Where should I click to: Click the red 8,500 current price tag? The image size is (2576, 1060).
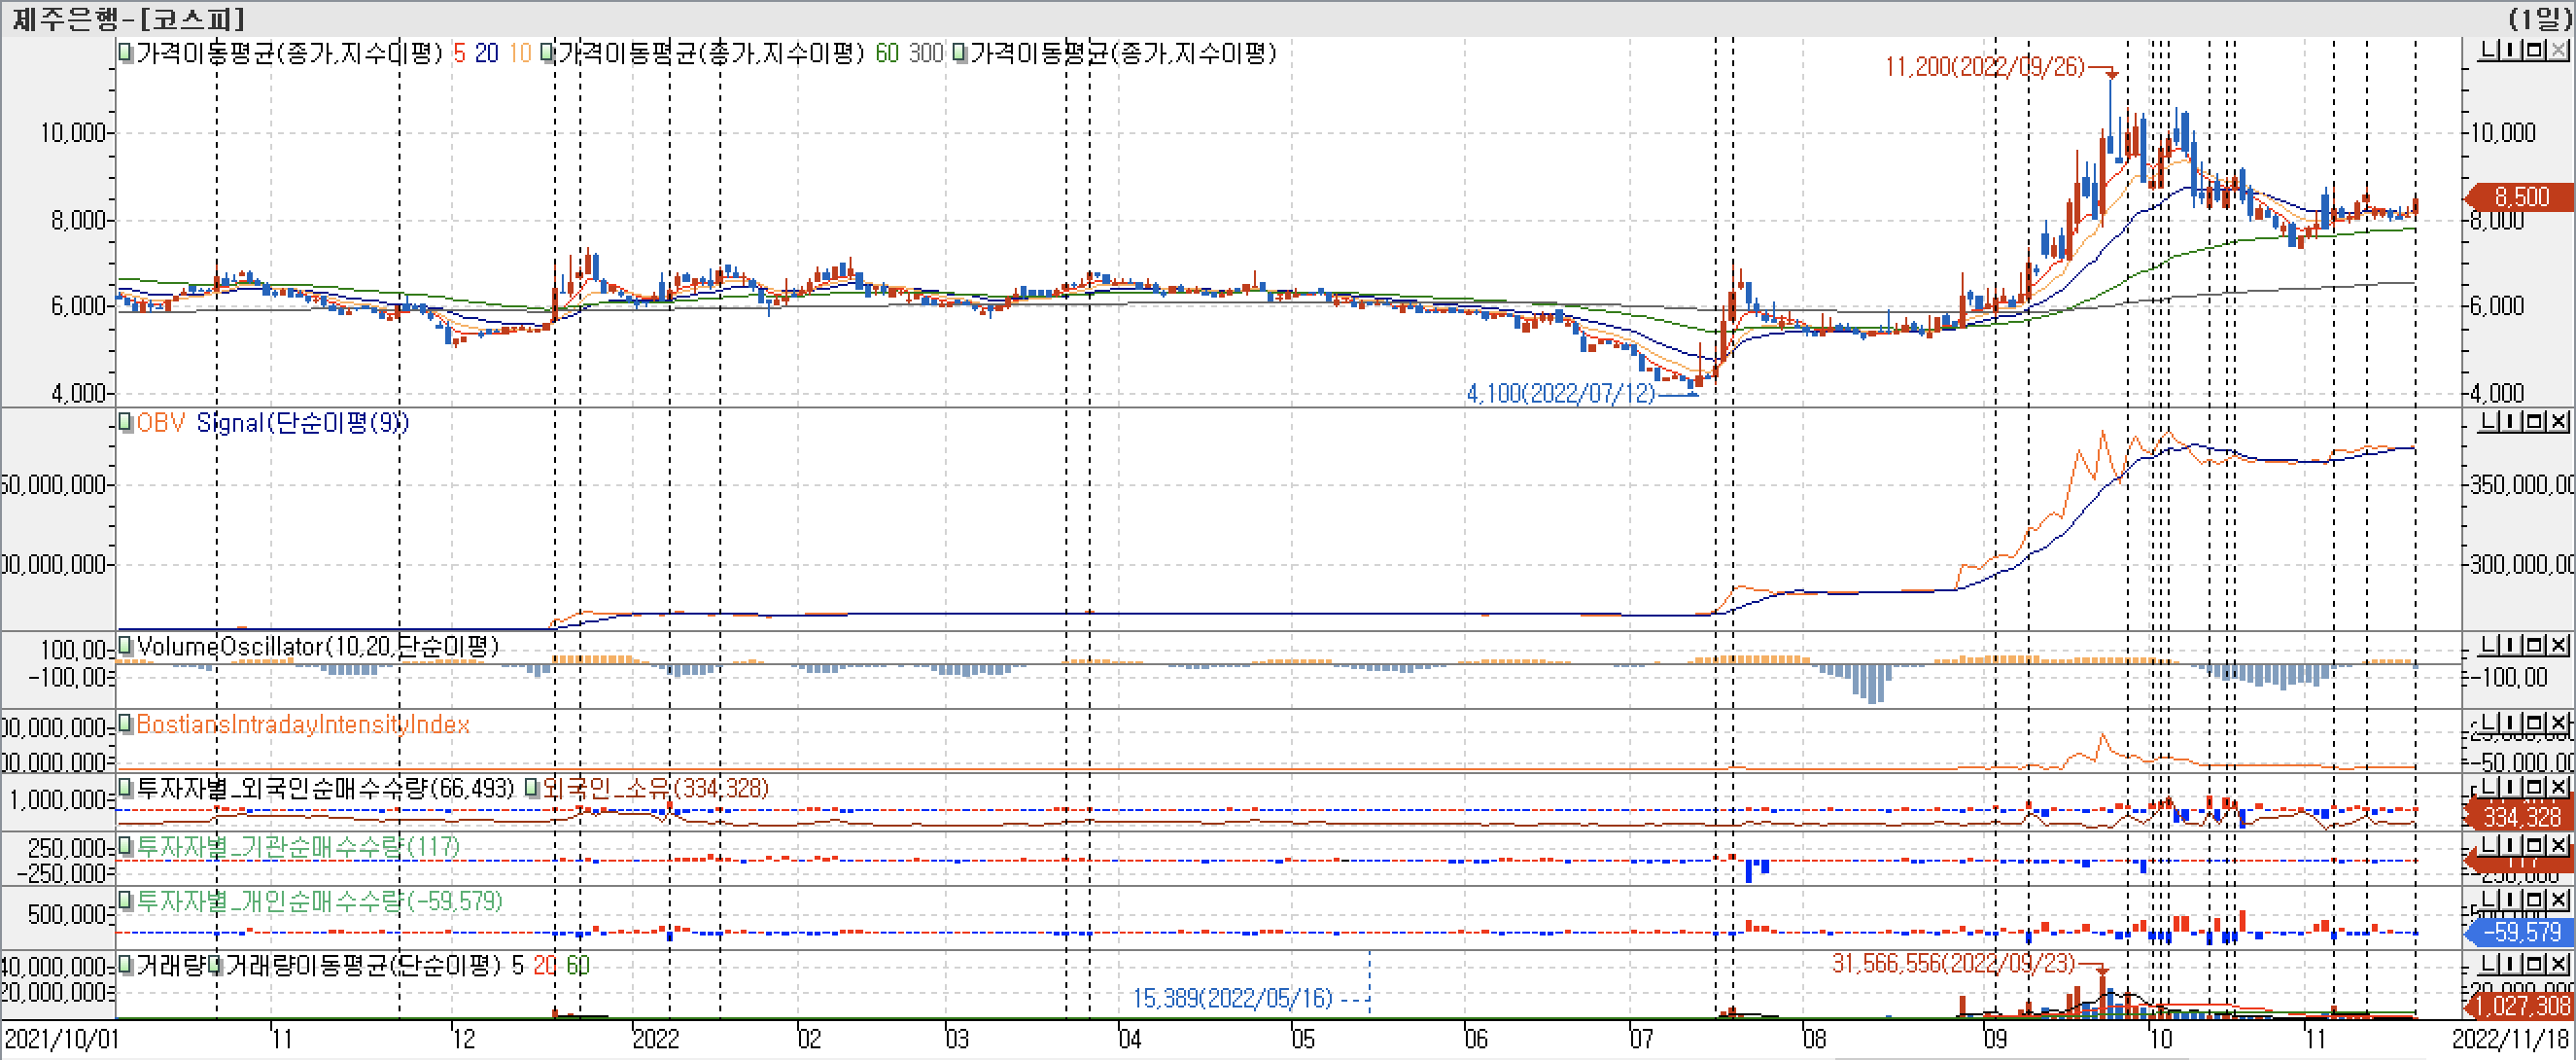pyautogui.click(x=2520, y=196)
